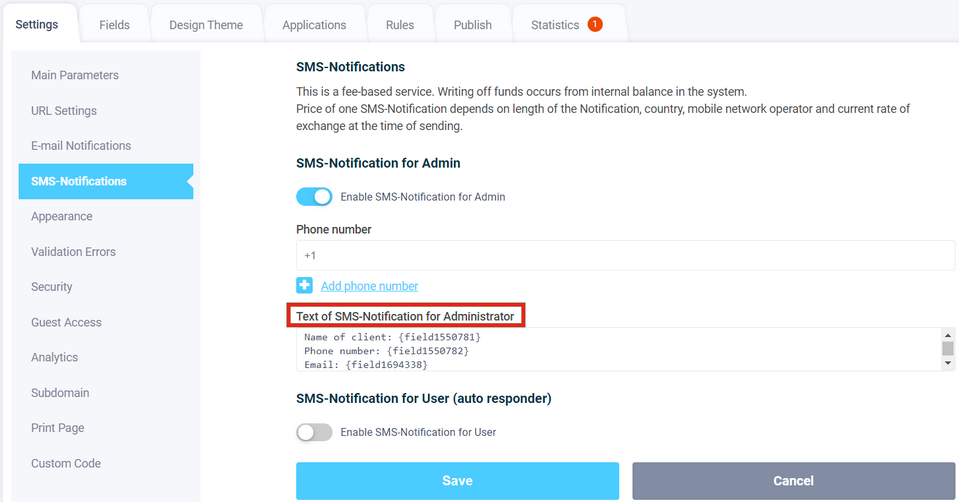This screenshot has height=502, width=959.
Task: Click into the Phone number input field
Action: point(625,256)
